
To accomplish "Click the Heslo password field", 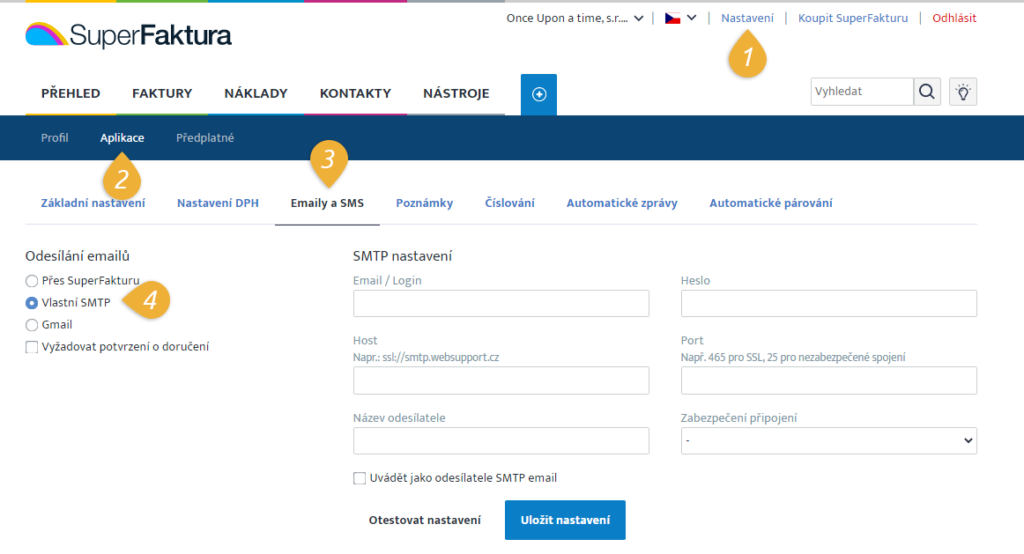I will (x=829, y=304).
